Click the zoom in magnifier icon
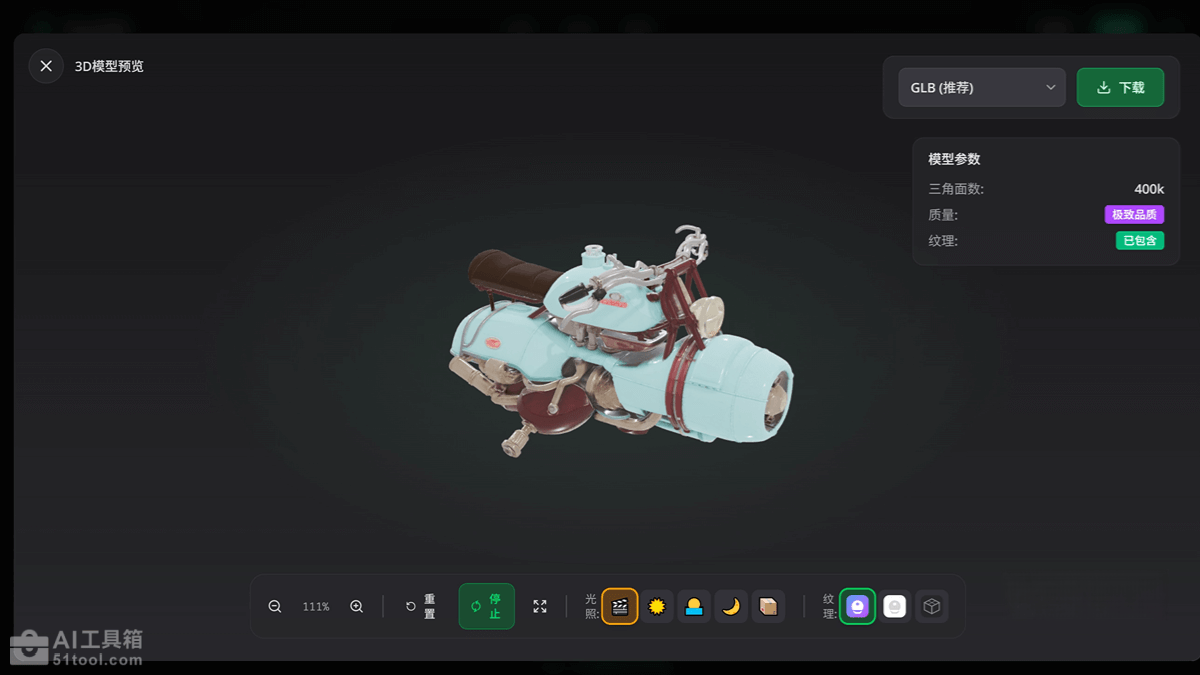The height and width of the screenshot is (675, 1200). click(x=356, y=607)
